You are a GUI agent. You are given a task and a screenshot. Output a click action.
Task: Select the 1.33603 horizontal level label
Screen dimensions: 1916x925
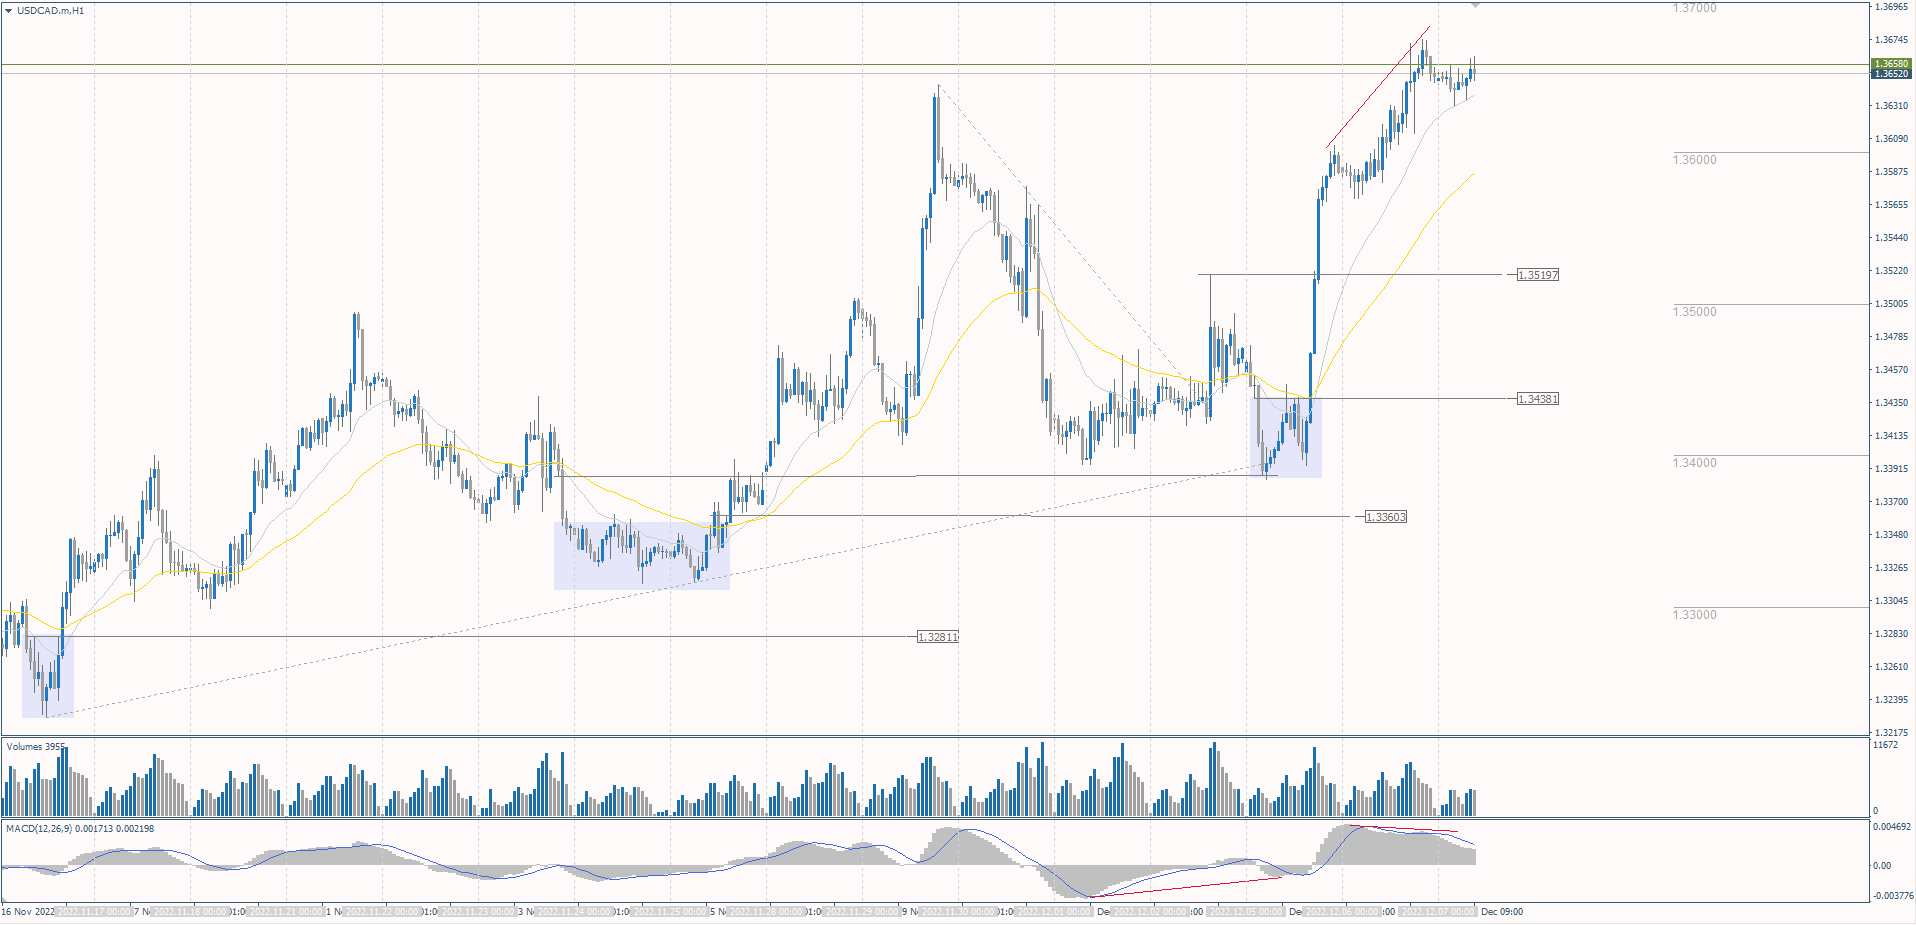1386,517
